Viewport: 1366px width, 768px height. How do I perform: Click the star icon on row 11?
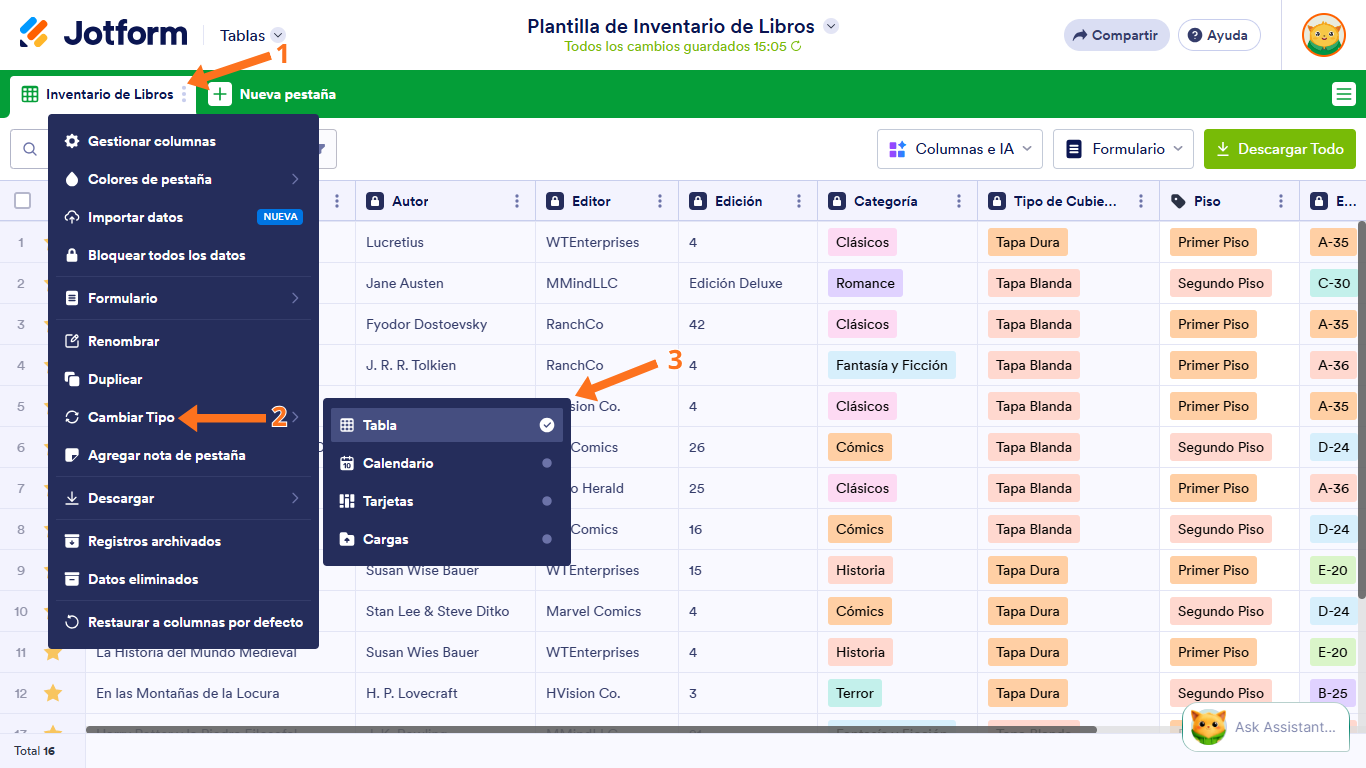pos(53,652)
